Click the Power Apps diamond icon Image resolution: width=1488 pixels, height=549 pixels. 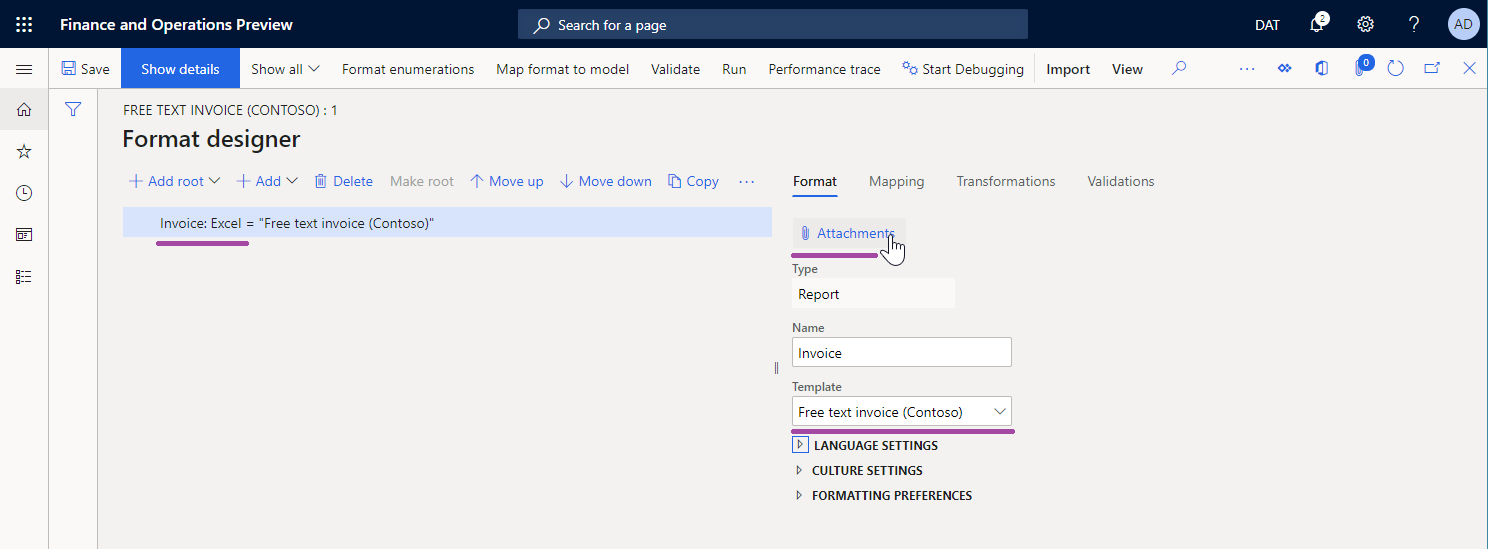(x=1285, y=68)
